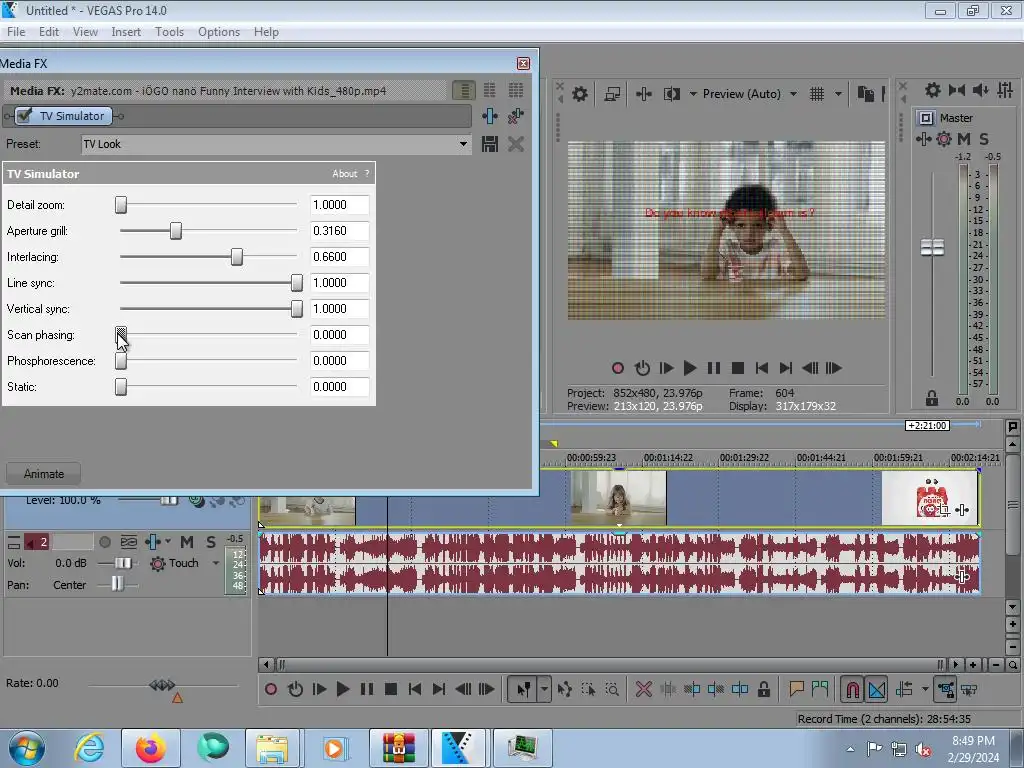The height and width of the screenshot is (768, 1024).
Task: Click the red Delete X icon
Action: click(x=643, y=689)
